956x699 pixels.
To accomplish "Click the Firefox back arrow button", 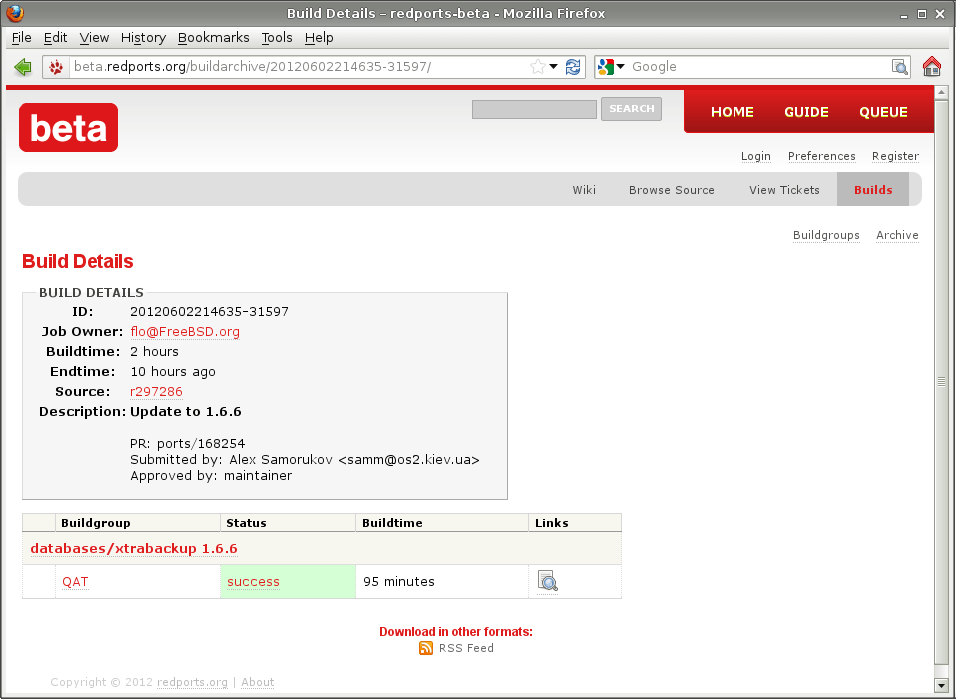I will tap(23, 67).
